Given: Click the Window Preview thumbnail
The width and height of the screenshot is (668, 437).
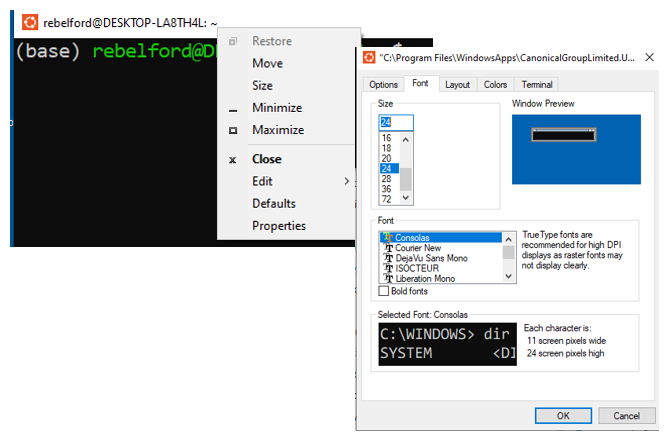Looking at the screenshot, I should 576,149.
